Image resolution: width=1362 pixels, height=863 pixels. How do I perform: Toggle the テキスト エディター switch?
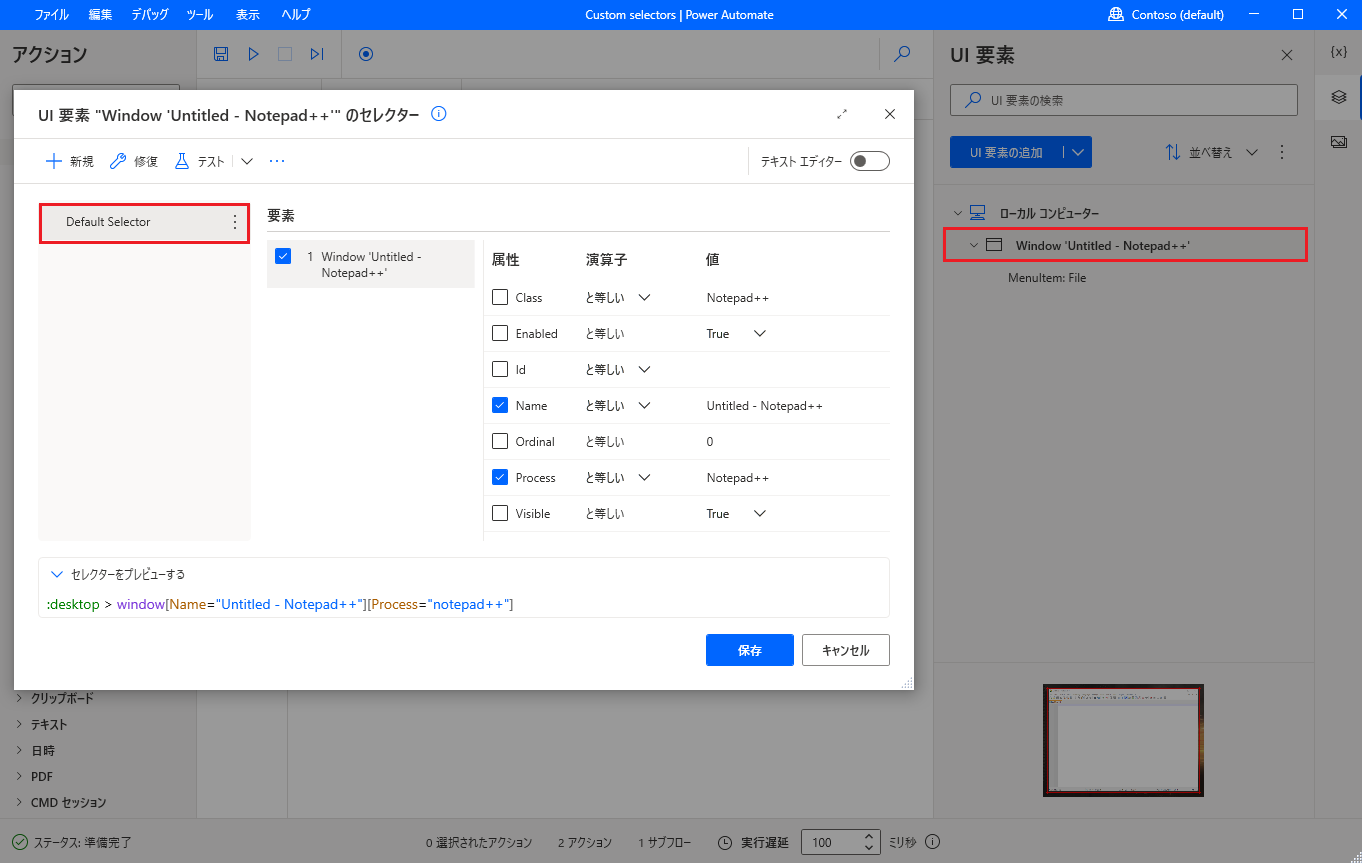click(x=869, y=161)
